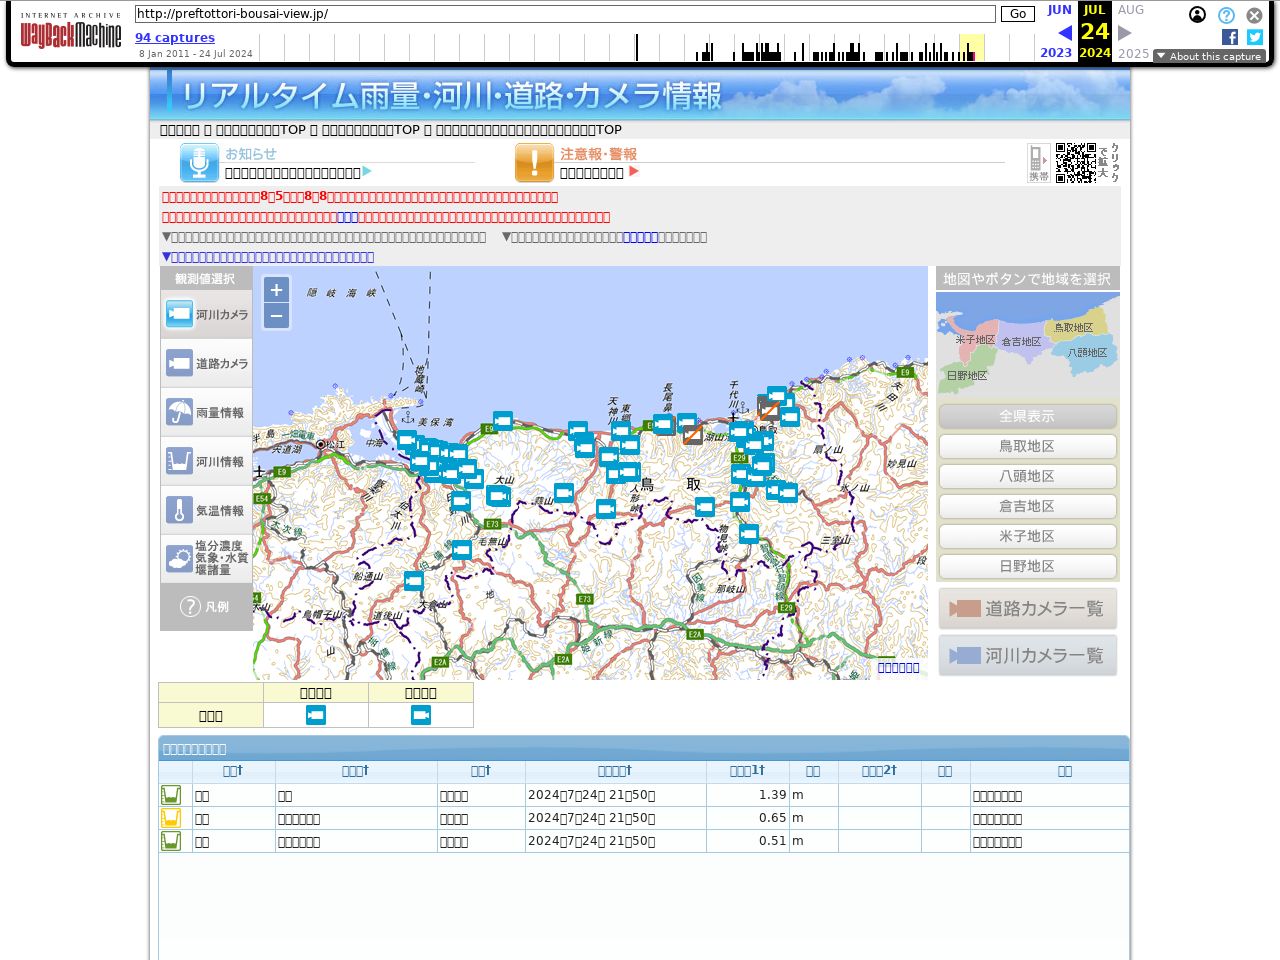Sort table by 観測時刻 column header
The image size is (1280, 960).
(x=615, y=771)
